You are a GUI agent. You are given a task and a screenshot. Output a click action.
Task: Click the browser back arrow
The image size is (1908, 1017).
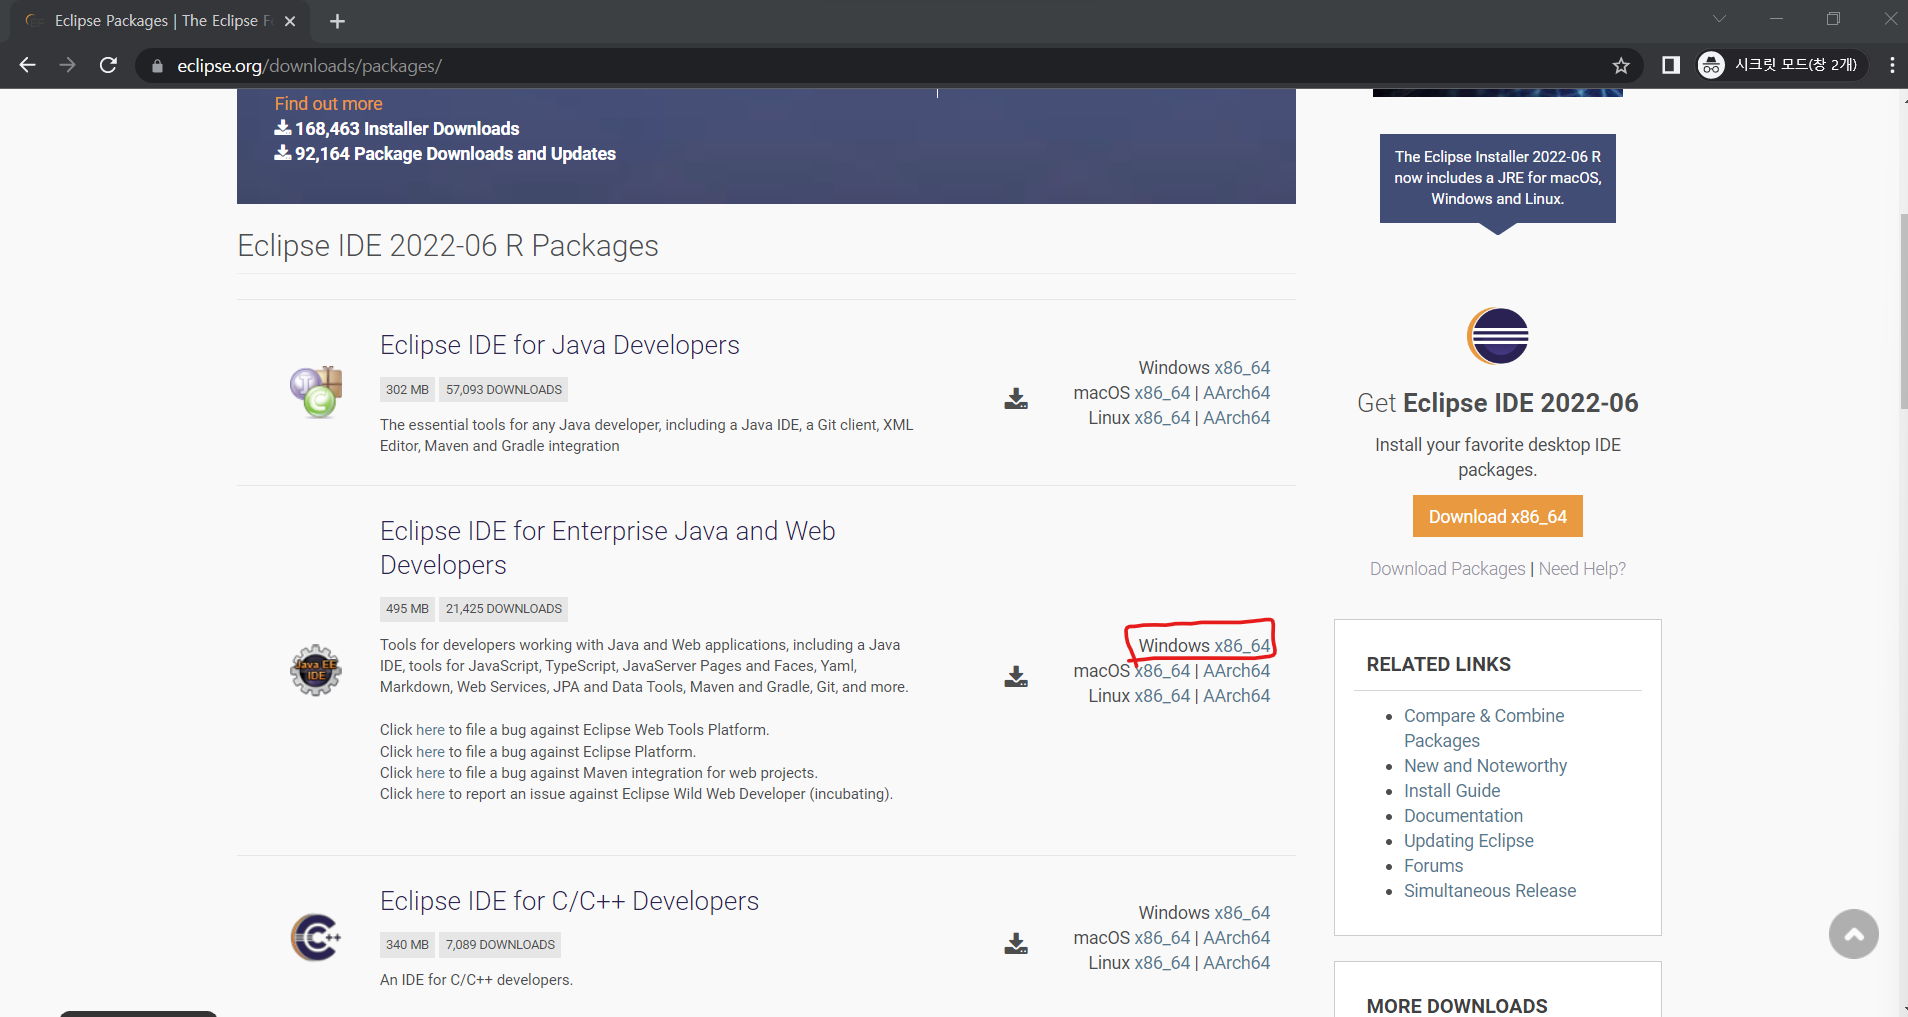pos(27,65)
